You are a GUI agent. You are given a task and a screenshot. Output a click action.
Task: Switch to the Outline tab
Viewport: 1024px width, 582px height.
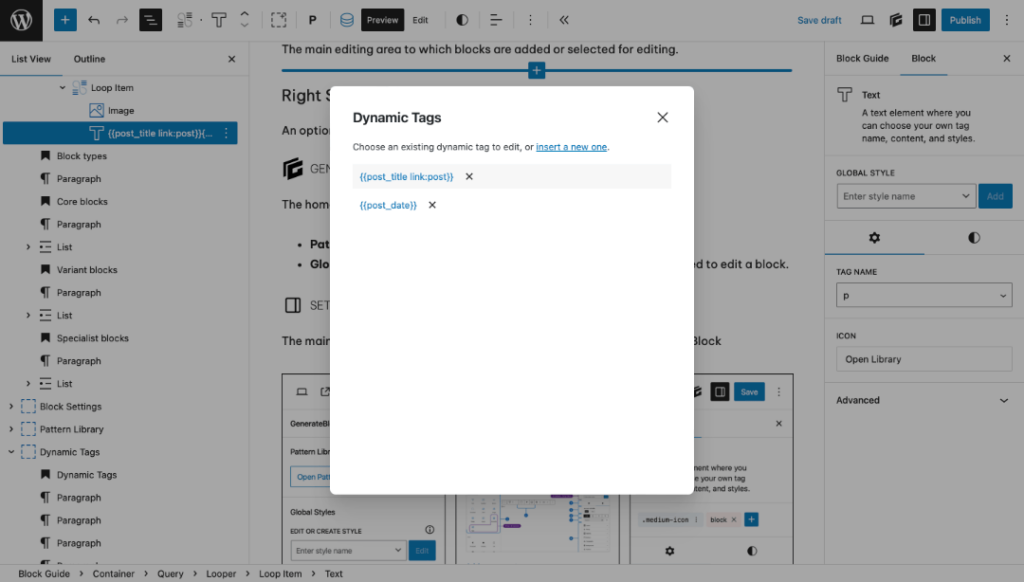coord(89,59)
